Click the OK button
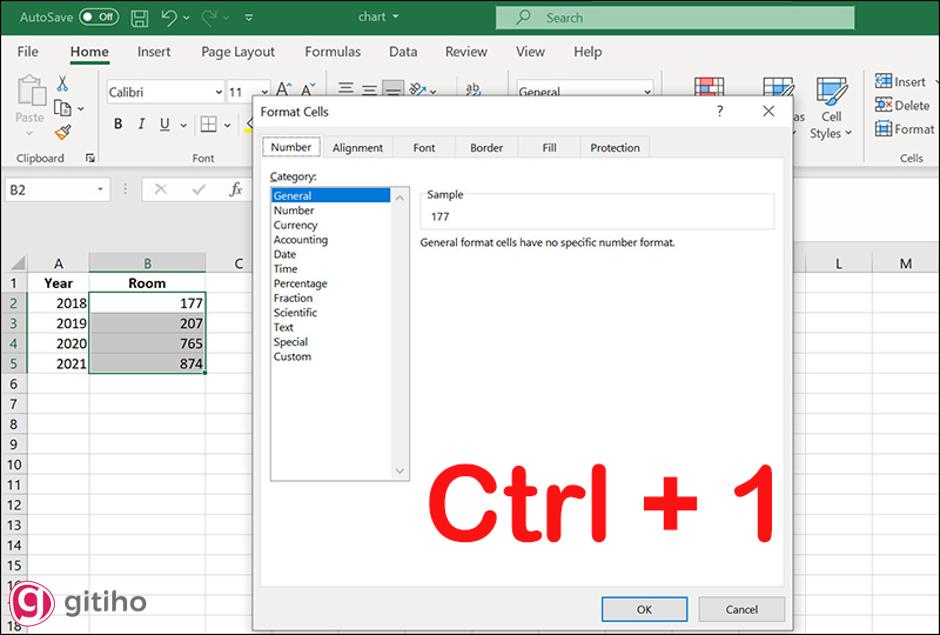Viewport: 940px width, 635px height. 644,609
